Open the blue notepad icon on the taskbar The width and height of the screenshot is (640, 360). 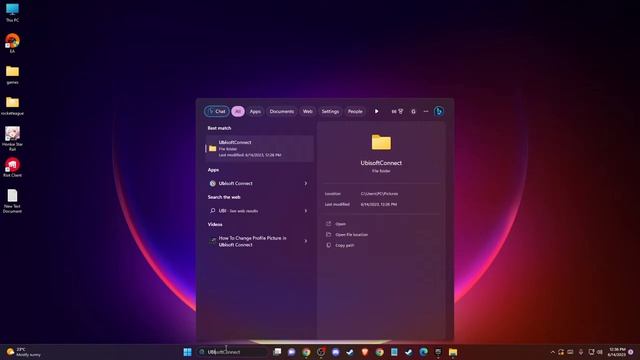click(x=394, y=352)
